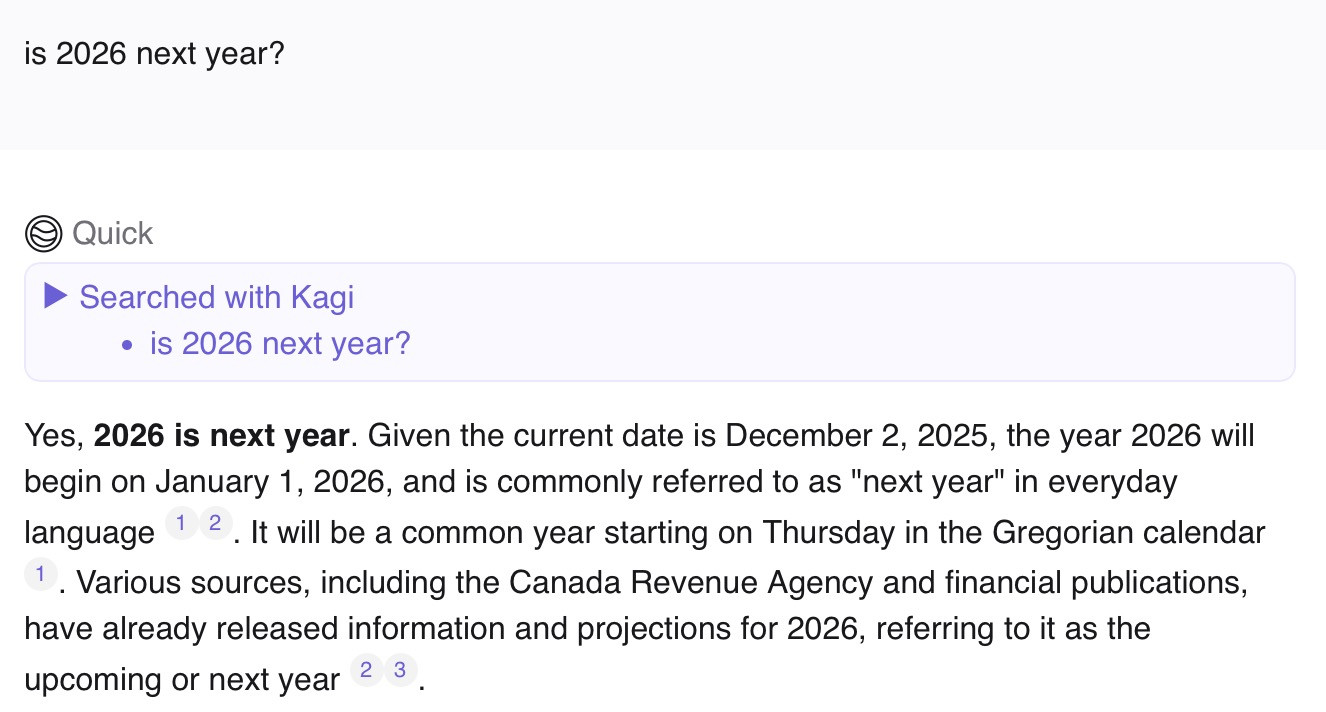Image resolution: width=1326 pixels, height=712 pixels.
Task: Open citation 1 after "everyday language"
Action: 181,523
